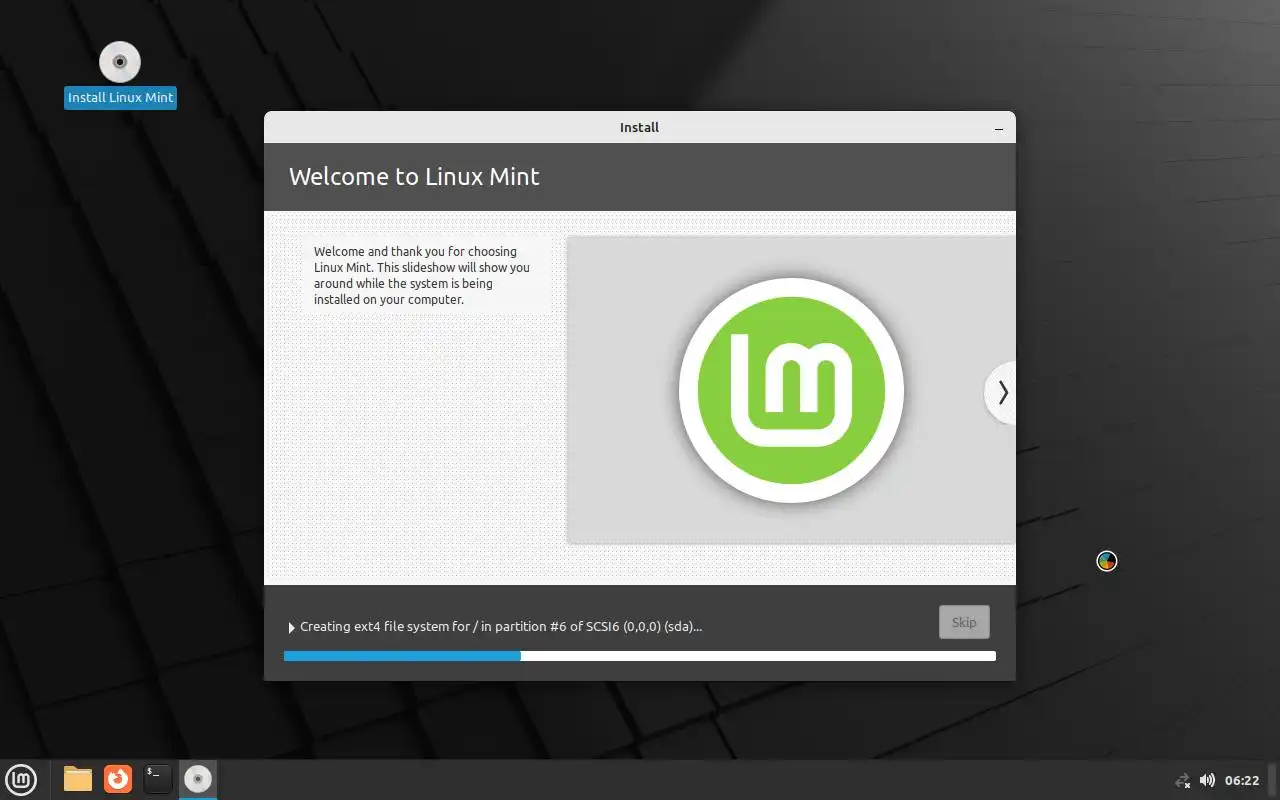Click the Linux Mint logo slideshow image

point(791,390)
